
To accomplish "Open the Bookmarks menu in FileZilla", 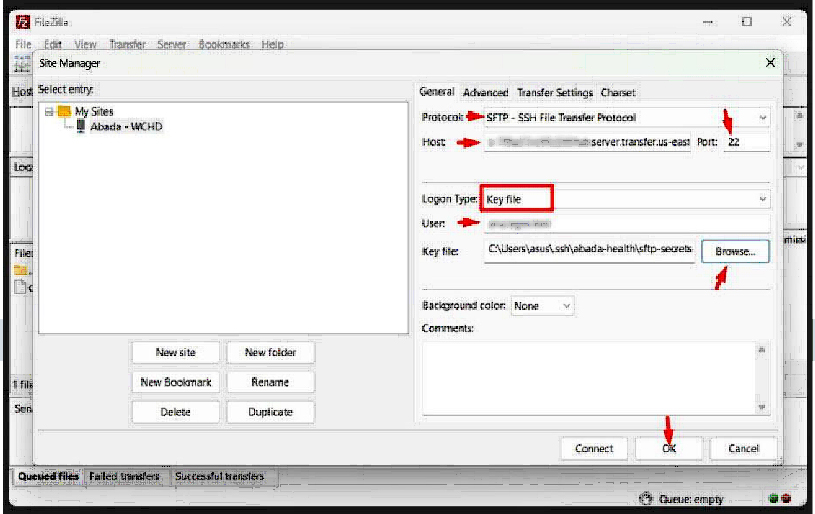I will pos(224,45).
